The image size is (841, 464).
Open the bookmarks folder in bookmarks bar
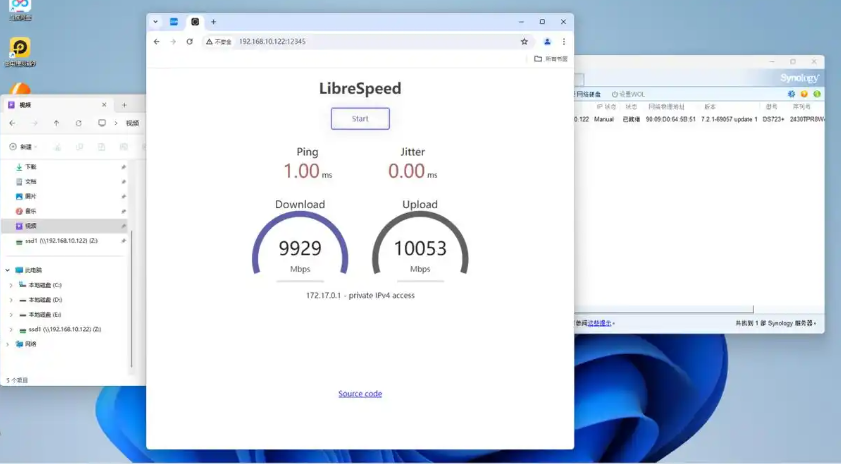pyautogui.click(x=551, y=58)
